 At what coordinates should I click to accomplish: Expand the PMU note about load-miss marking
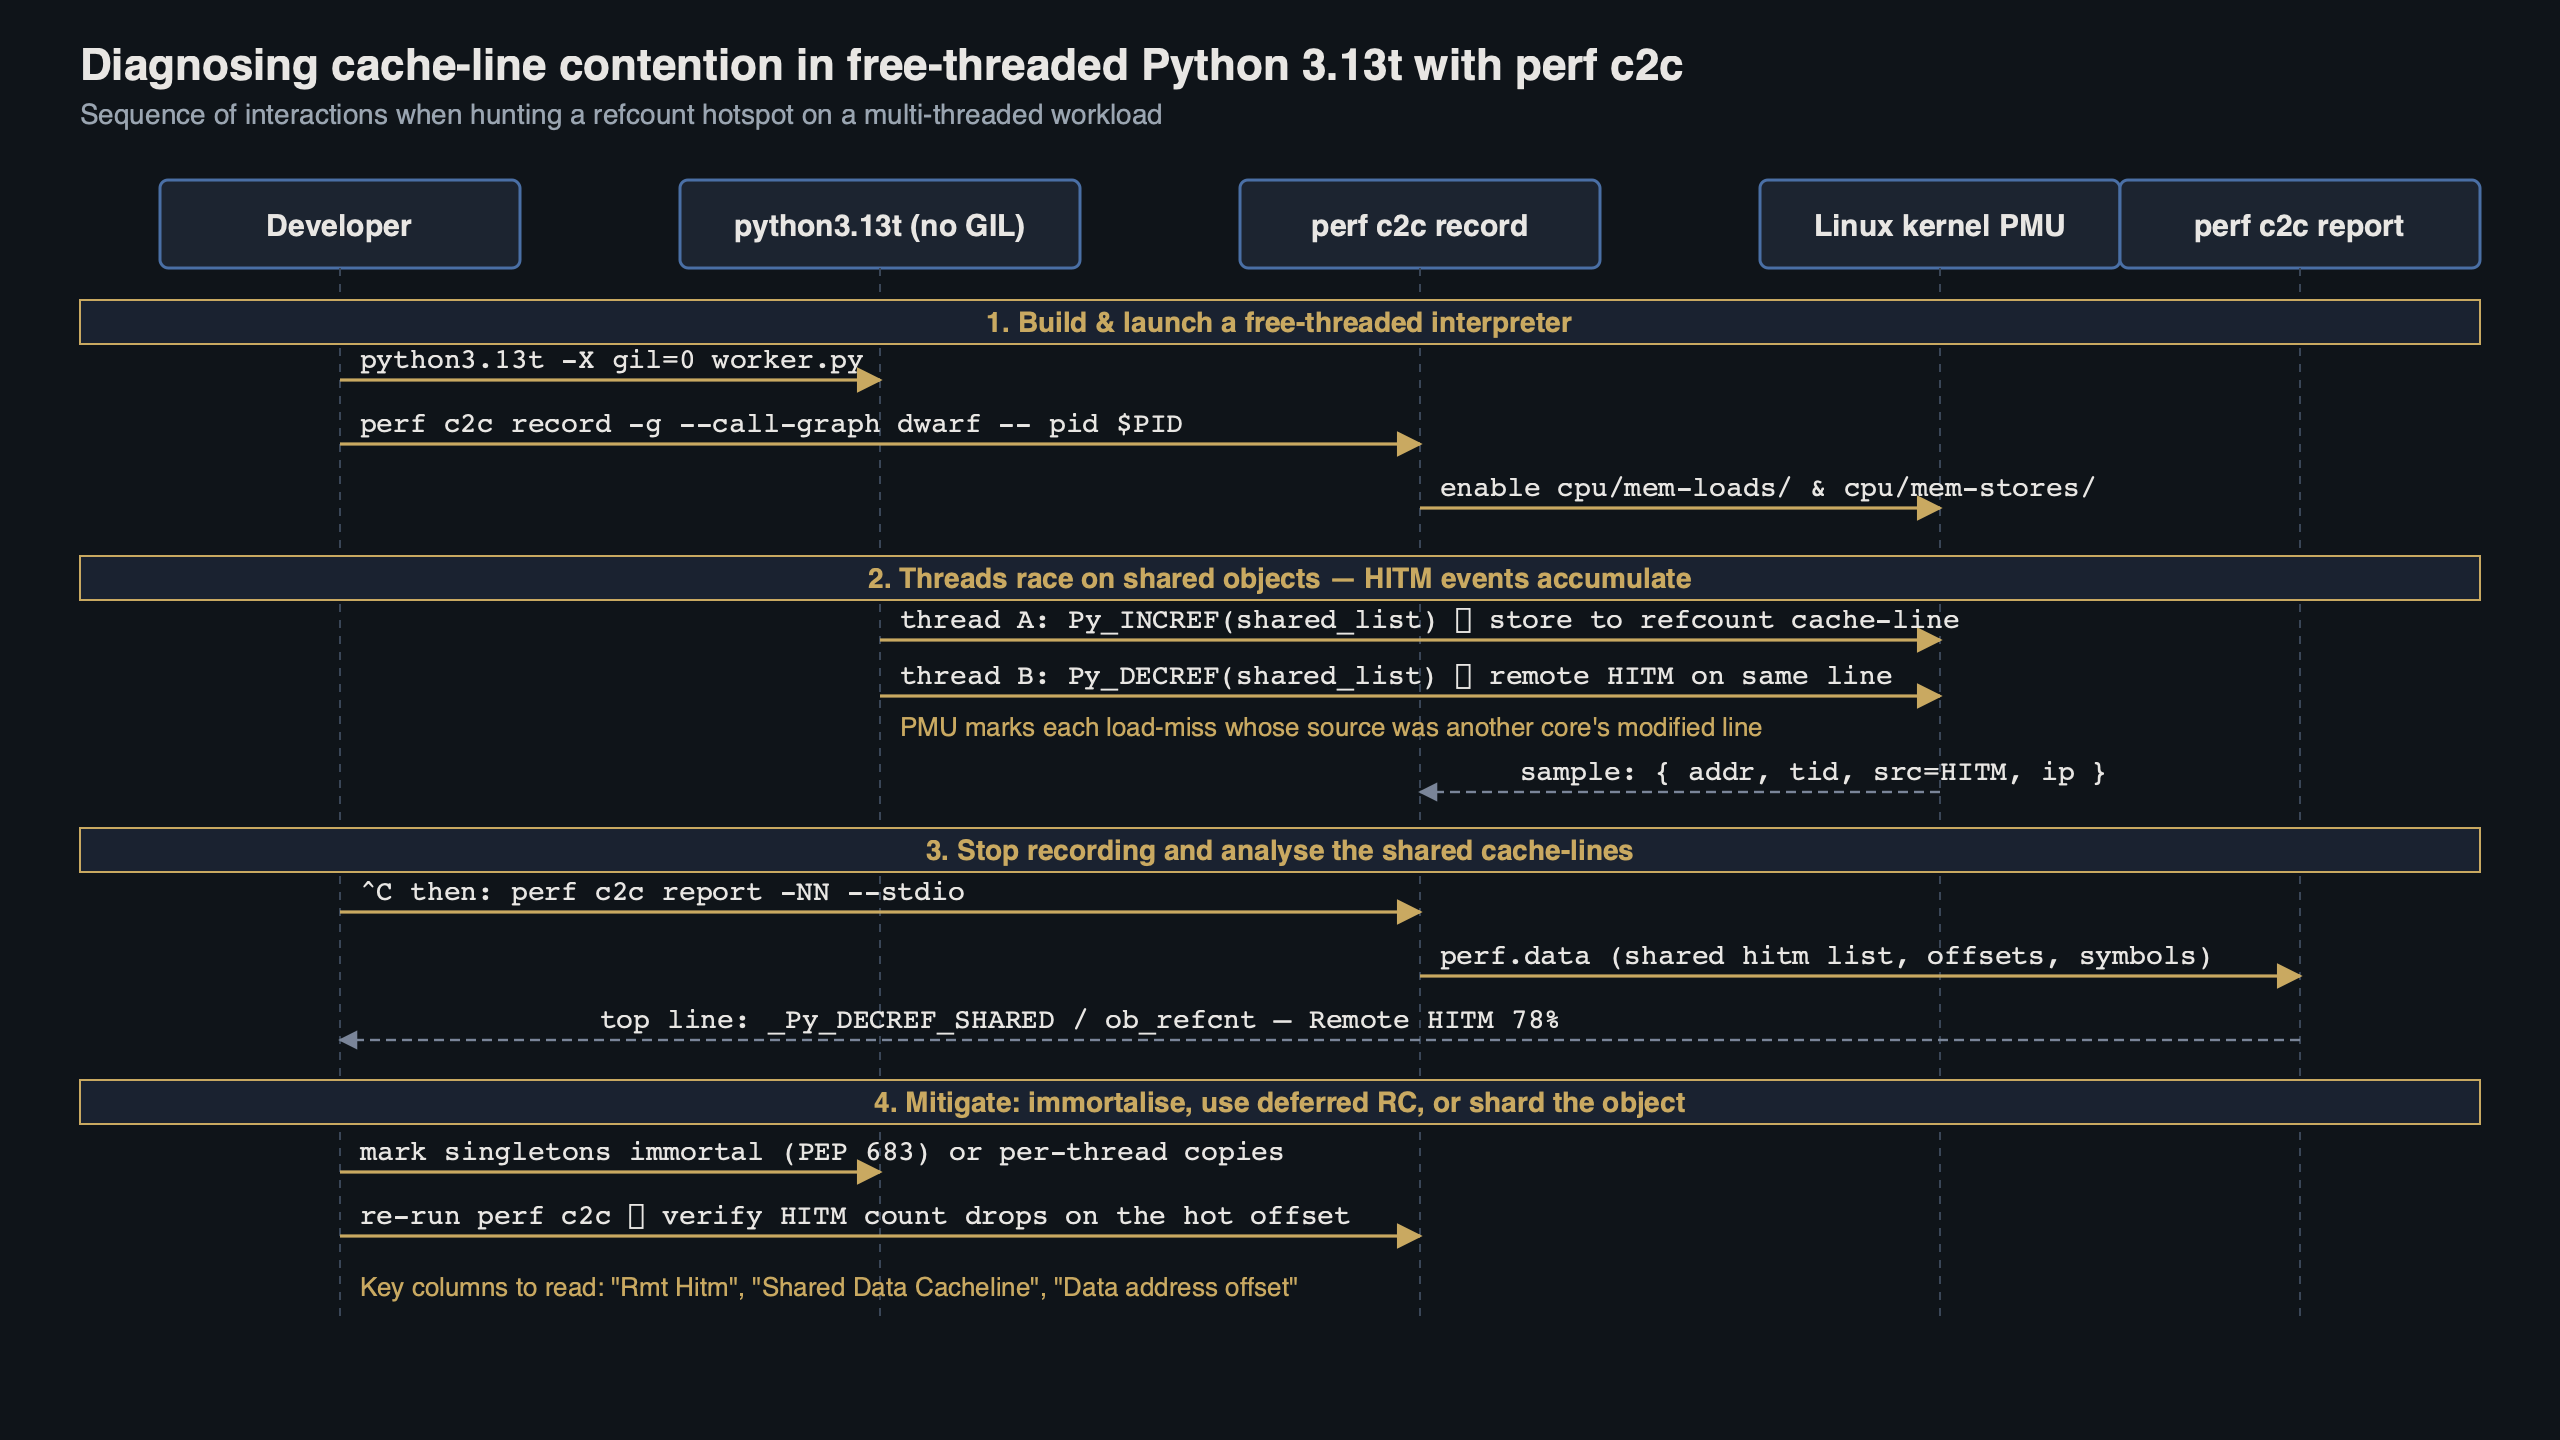pos(1330,727)
